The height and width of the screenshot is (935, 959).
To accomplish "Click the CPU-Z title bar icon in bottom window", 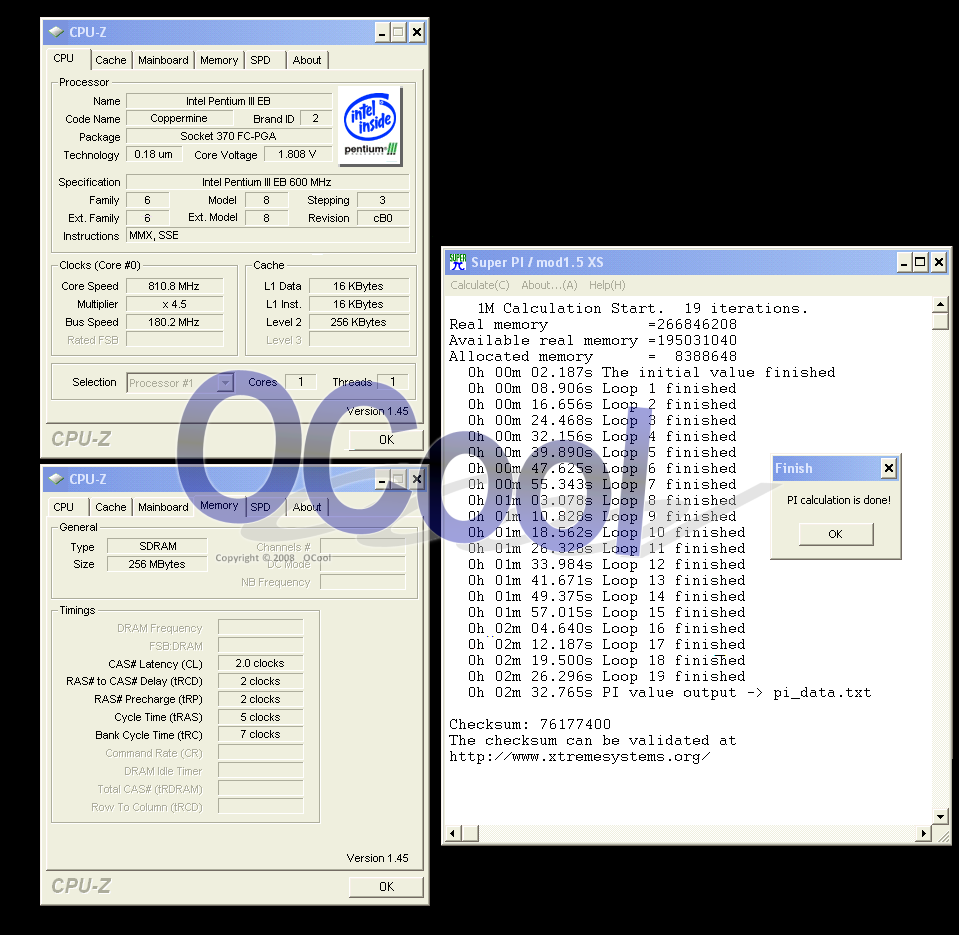I will click(56, 479).
